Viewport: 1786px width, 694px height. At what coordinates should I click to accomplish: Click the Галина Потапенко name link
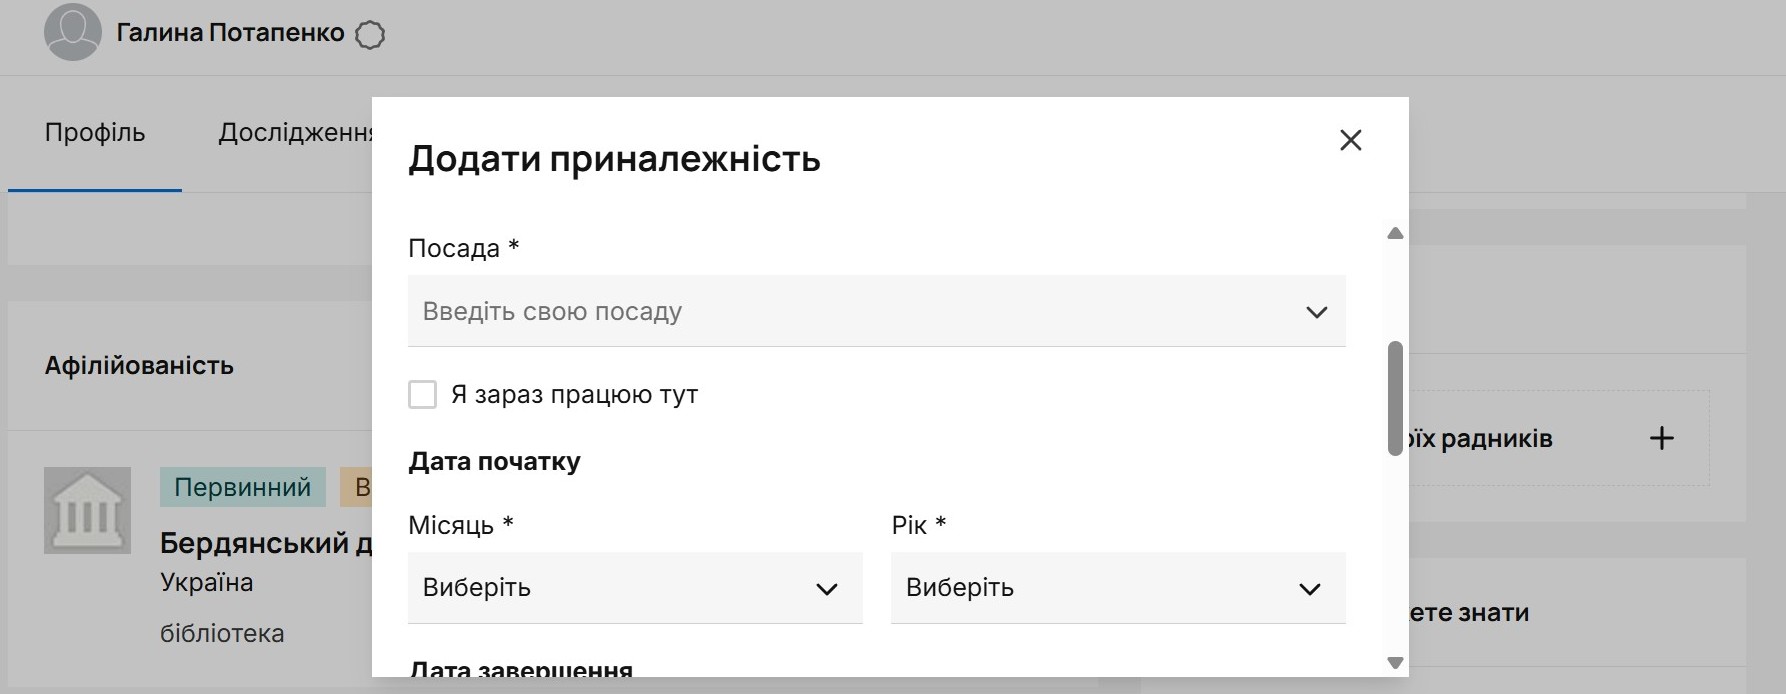pos(230,33)
